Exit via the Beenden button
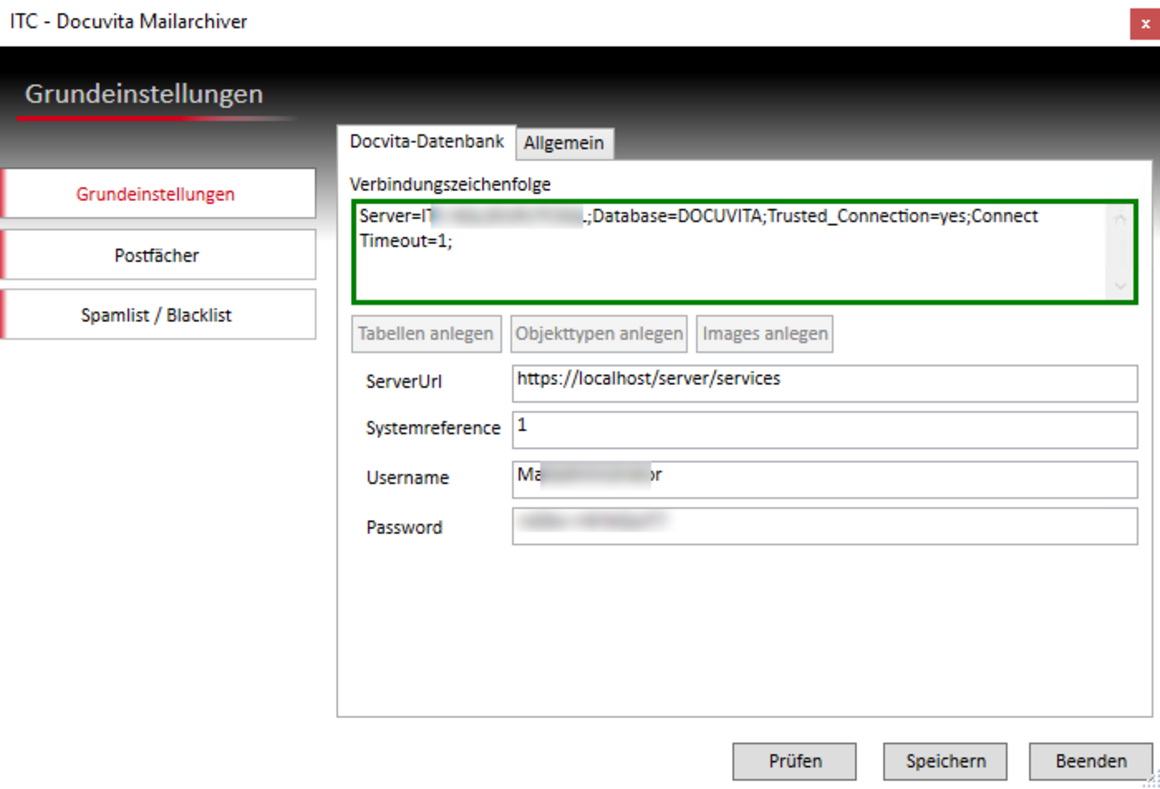Image resolution: width=1160 pixels, height=789 pixels. tap(1091, 761)
